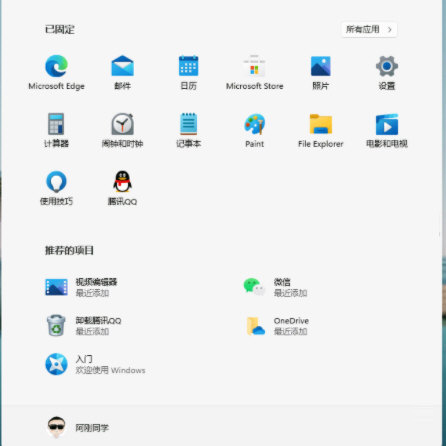This screenshot has width=446, height=446.
Task: Launch 腾讯QQ penguin app
Action: 122,188
